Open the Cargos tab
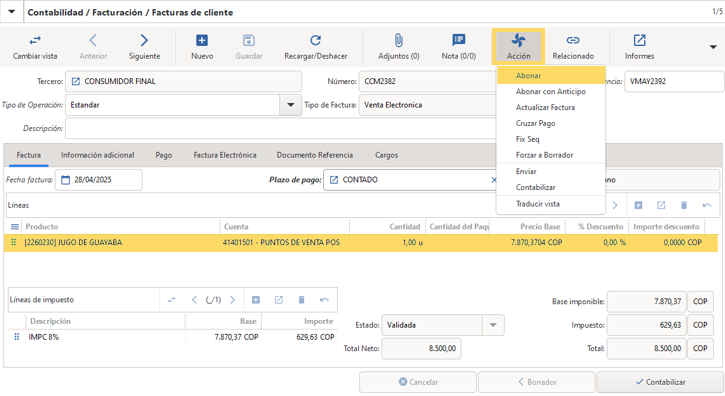Viewport: 725px width, 396px height. click(387, 155)
